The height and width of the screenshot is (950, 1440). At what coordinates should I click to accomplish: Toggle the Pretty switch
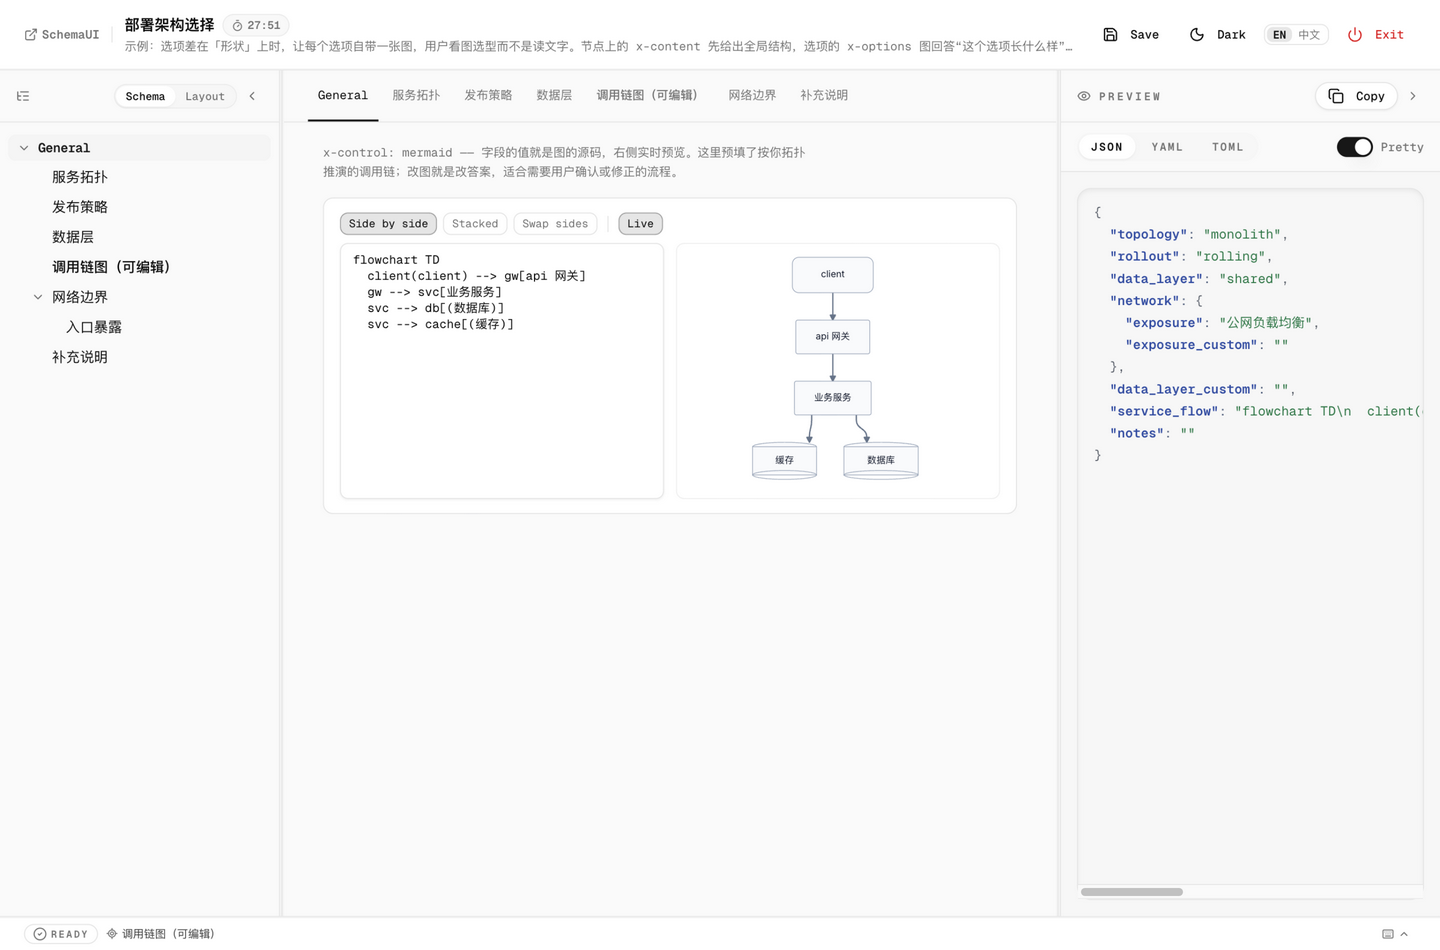[x=1355, y=147]
